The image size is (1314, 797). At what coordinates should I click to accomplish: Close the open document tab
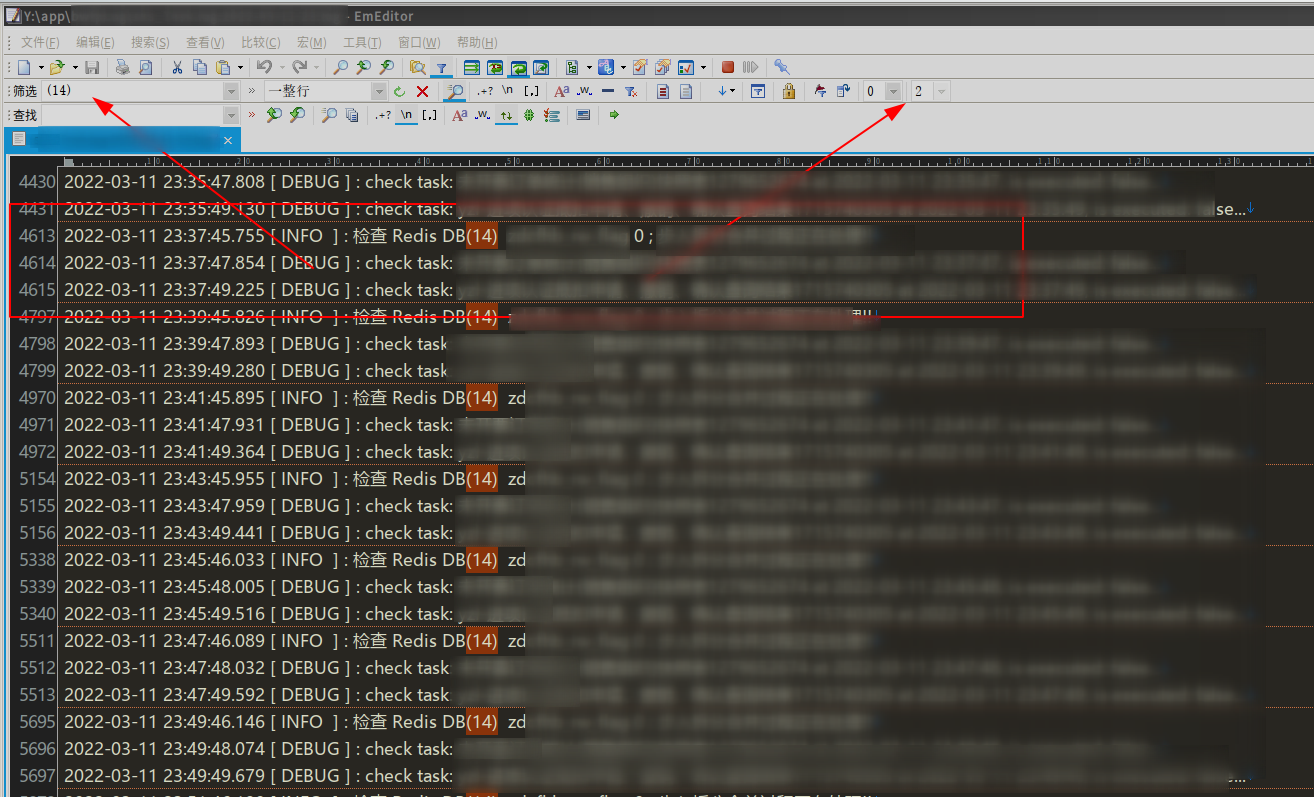(x=228, y=140)
